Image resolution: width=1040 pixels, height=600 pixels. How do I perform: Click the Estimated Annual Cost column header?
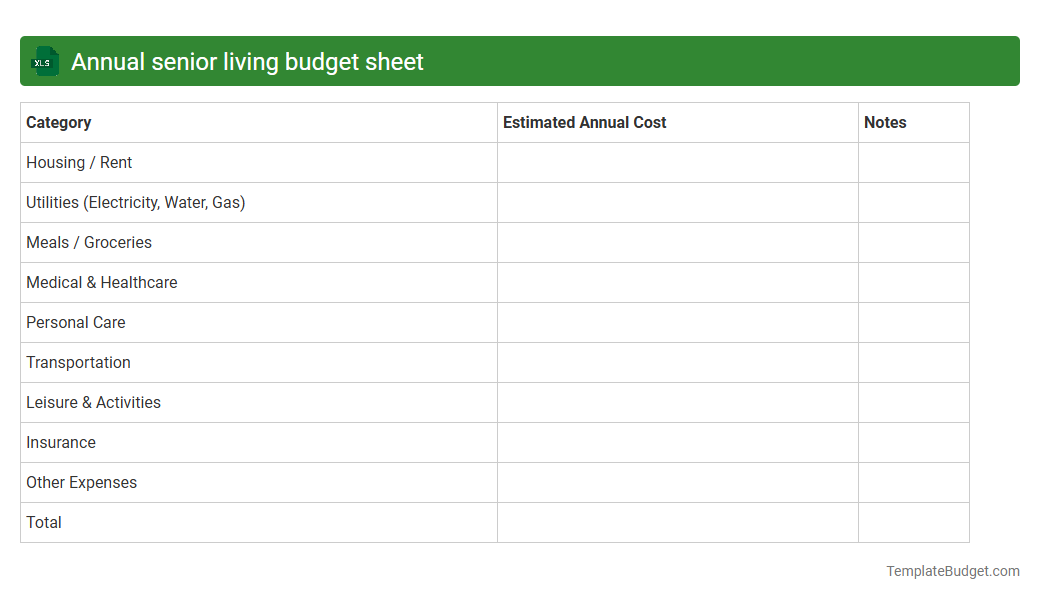point(582,122)
